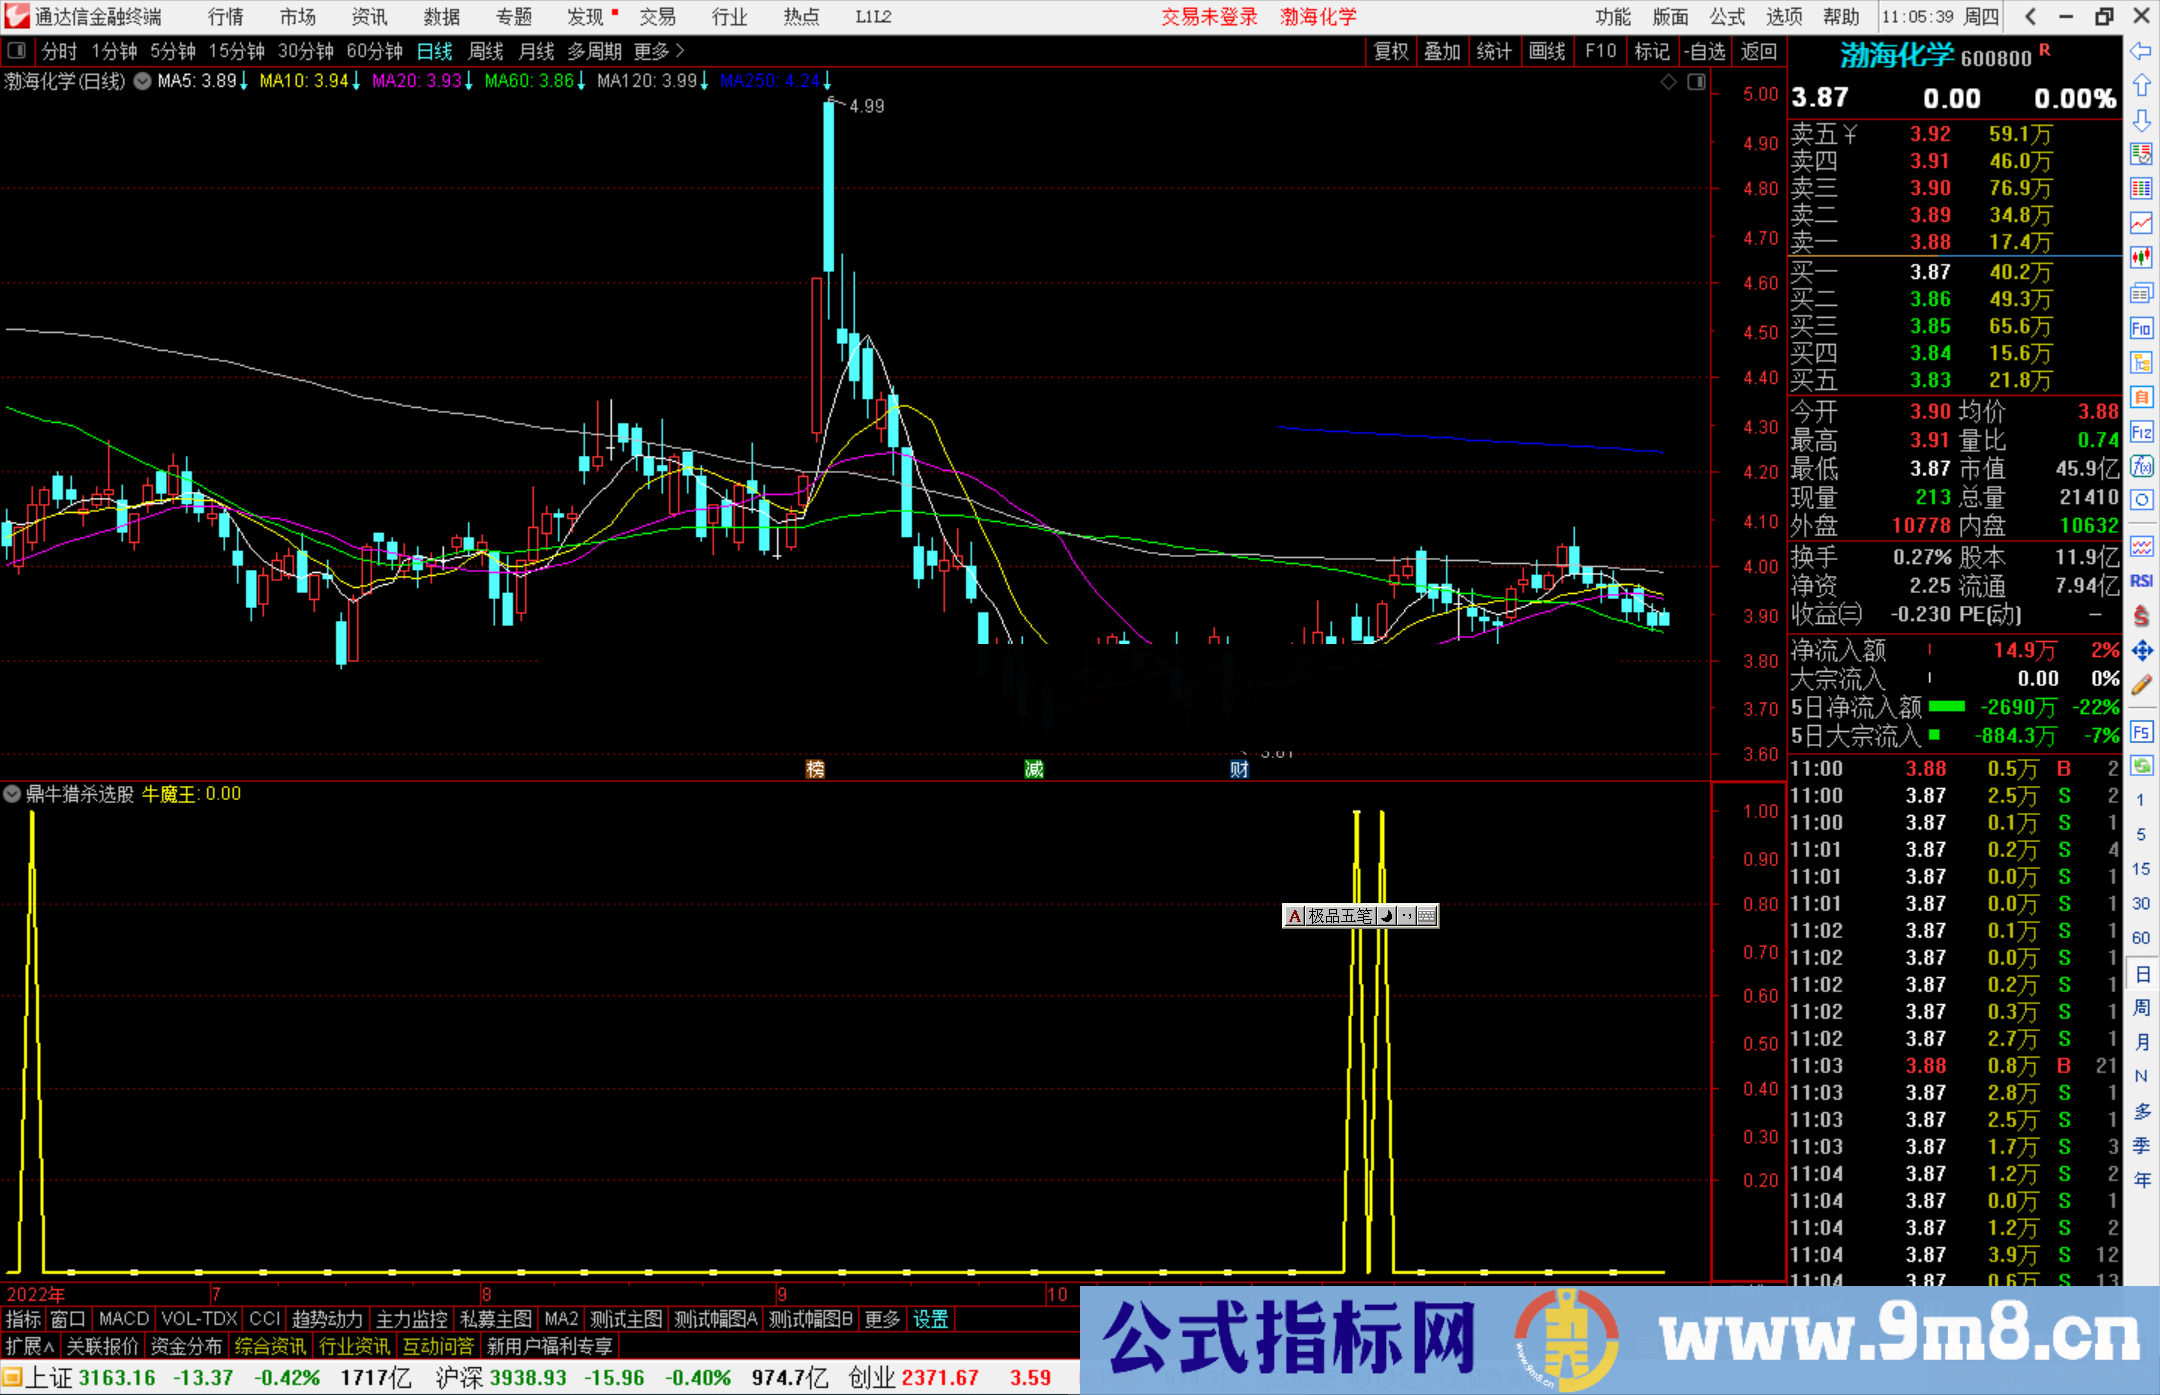Click the orange document sidebar icon
This screenshot has width=2160, height=1395.
click(x=2141, y=397)
